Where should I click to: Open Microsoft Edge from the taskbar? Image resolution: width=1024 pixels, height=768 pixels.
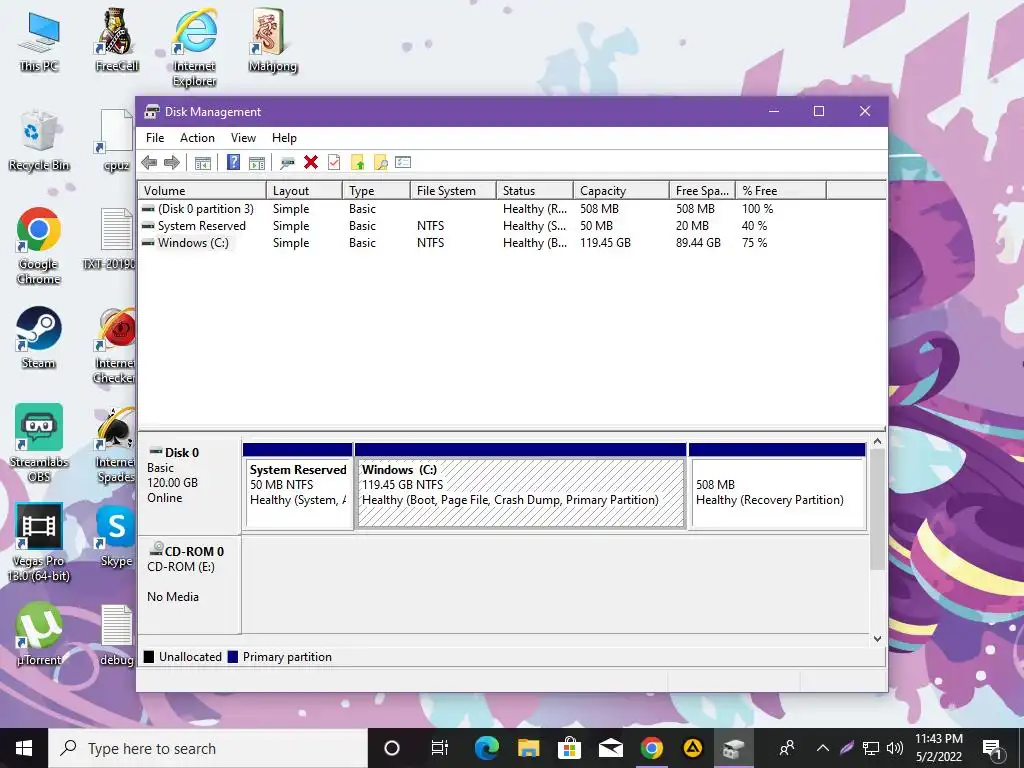(x=487, y=748)
